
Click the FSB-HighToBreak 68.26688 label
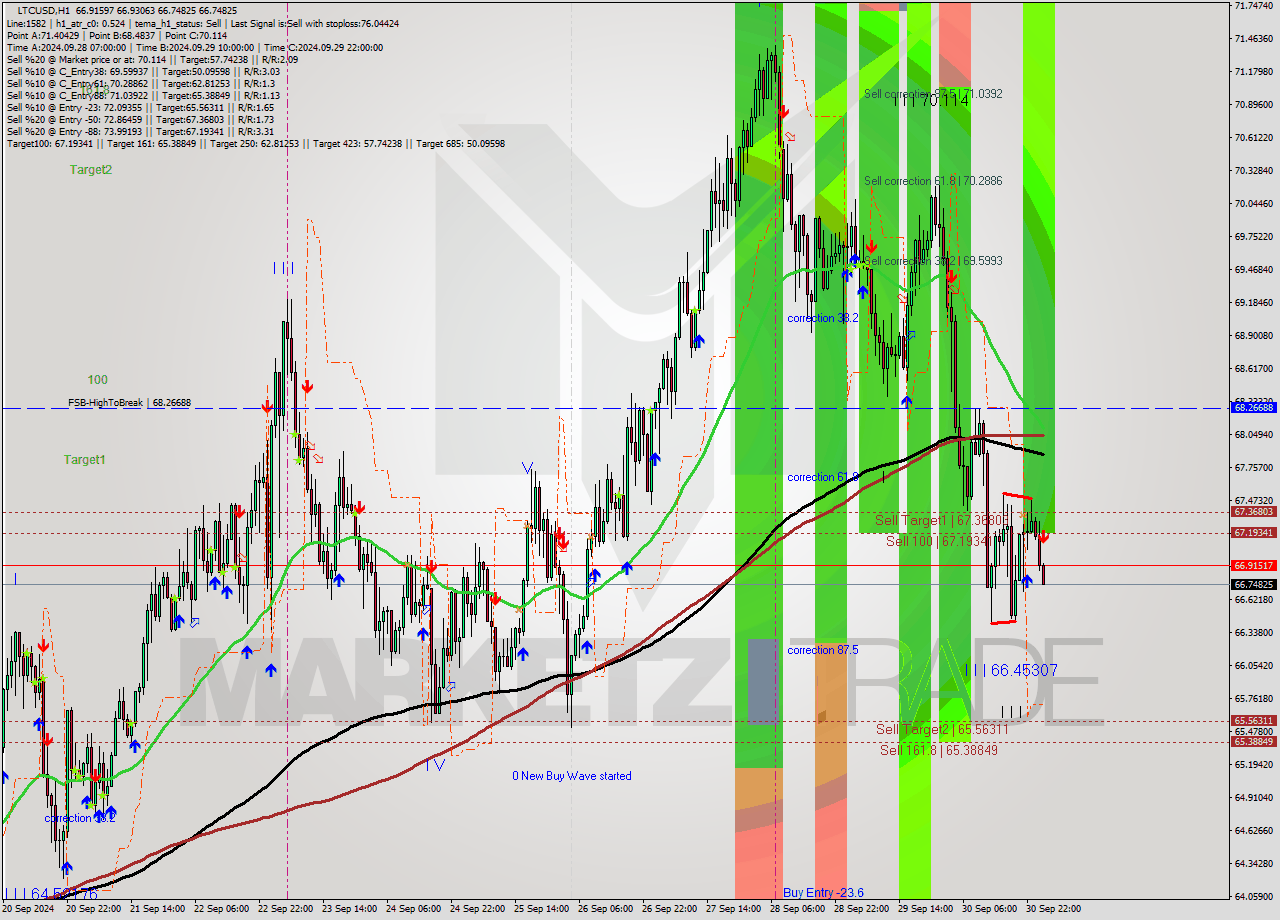pos(129,403)
